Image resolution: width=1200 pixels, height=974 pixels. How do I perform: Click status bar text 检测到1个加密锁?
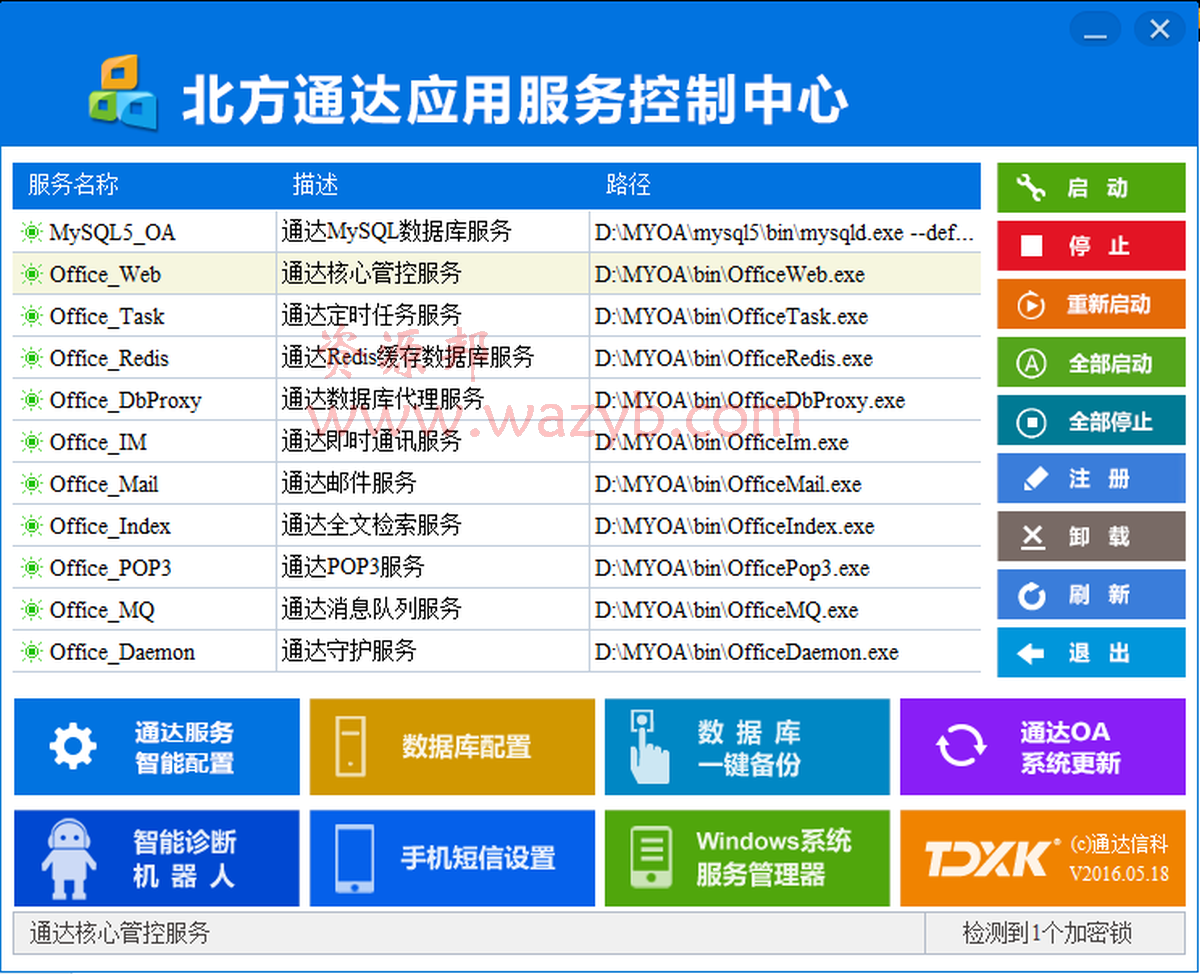coord(1047,934)
